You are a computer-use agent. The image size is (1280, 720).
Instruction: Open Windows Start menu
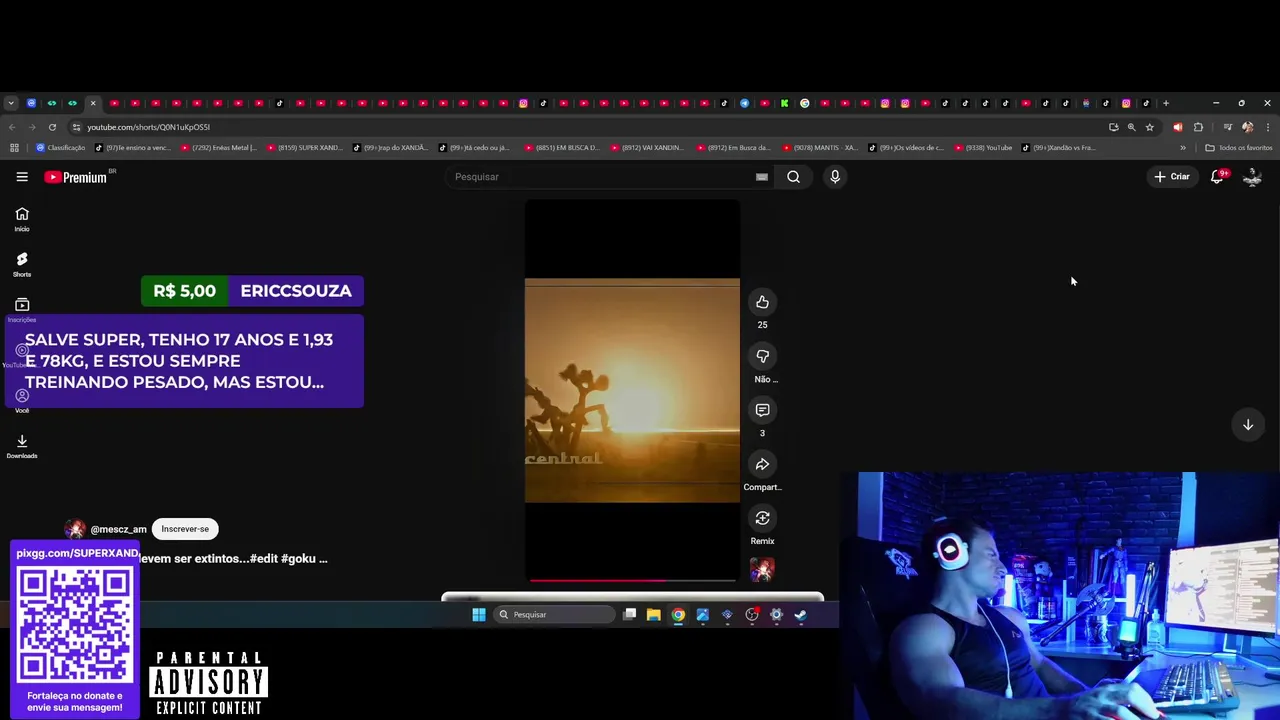tap(479, 615)
